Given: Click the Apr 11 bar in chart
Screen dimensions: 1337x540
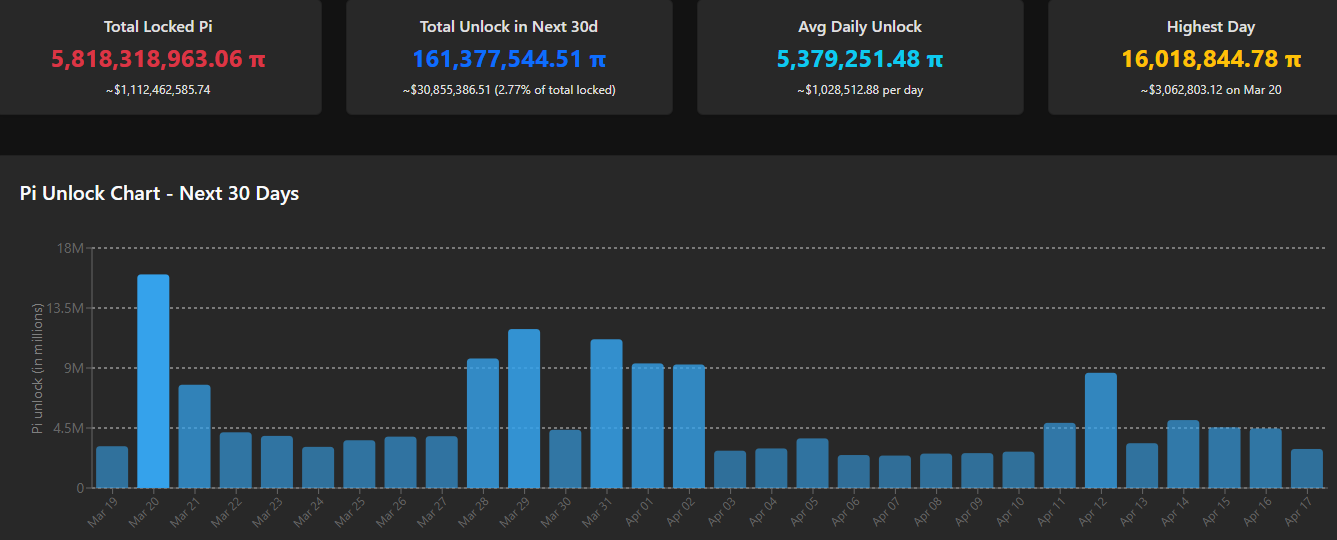Looking at the screenshot, I should [x=1060, y=455].
